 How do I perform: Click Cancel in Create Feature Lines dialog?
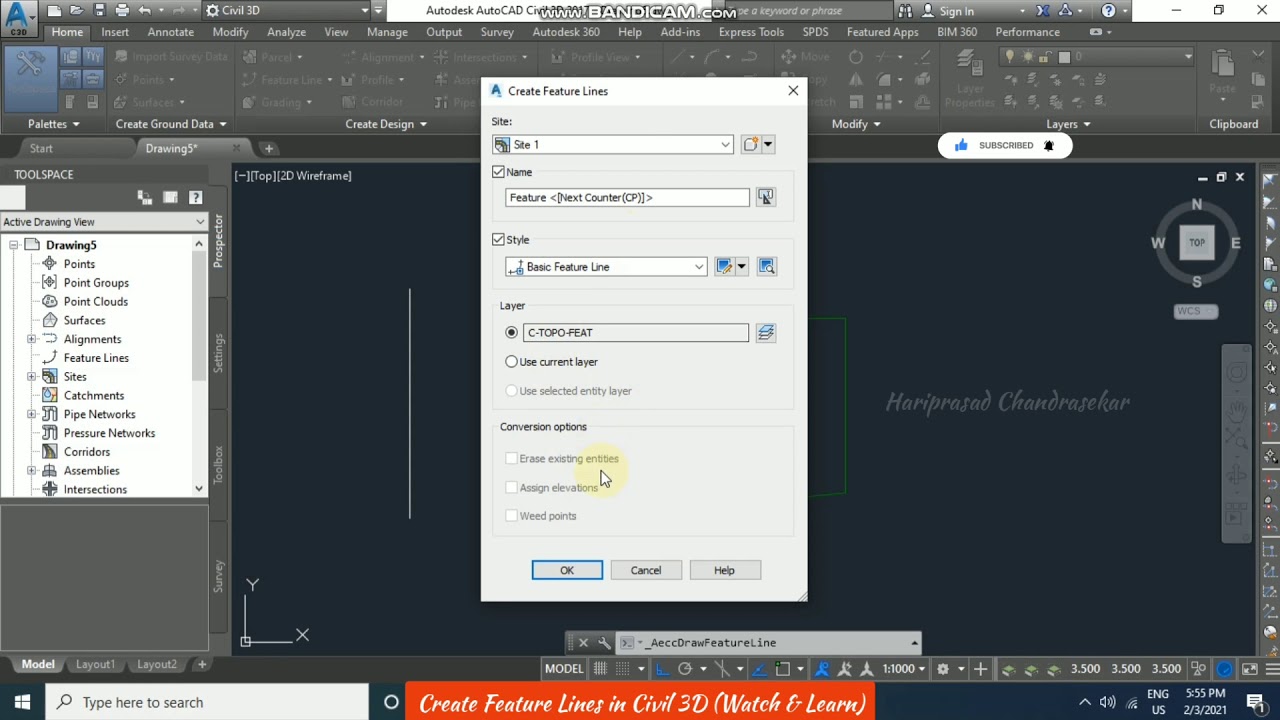[x=646, y=570]
